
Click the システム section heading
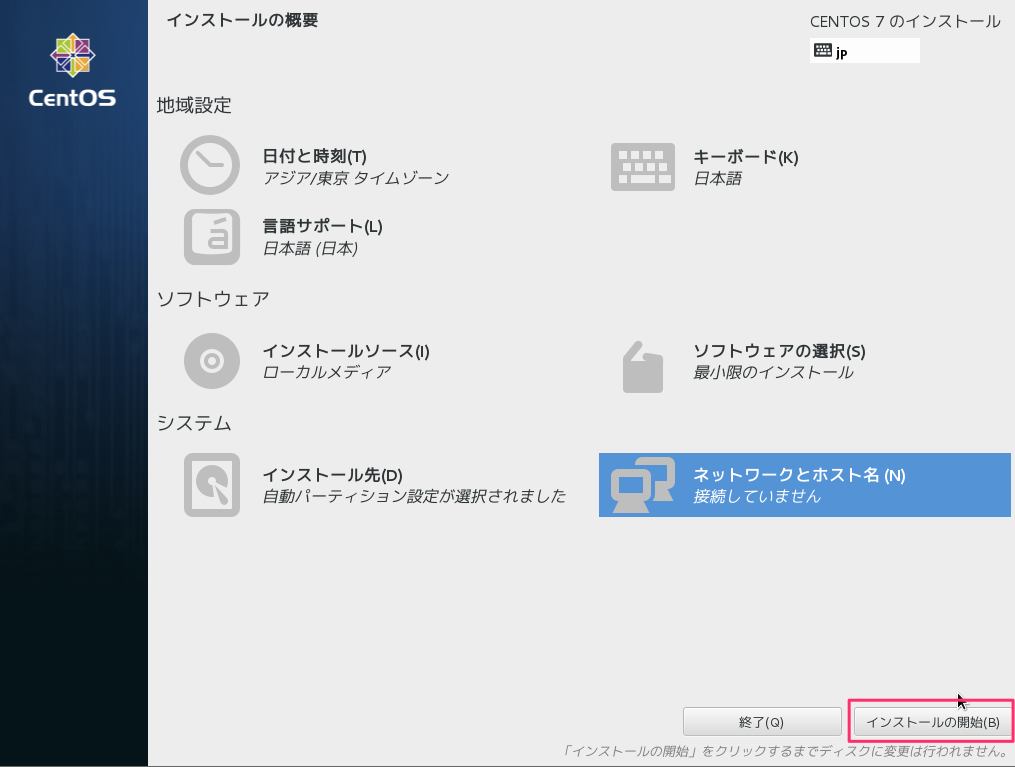pyautogui.click(x=194, y=423)
